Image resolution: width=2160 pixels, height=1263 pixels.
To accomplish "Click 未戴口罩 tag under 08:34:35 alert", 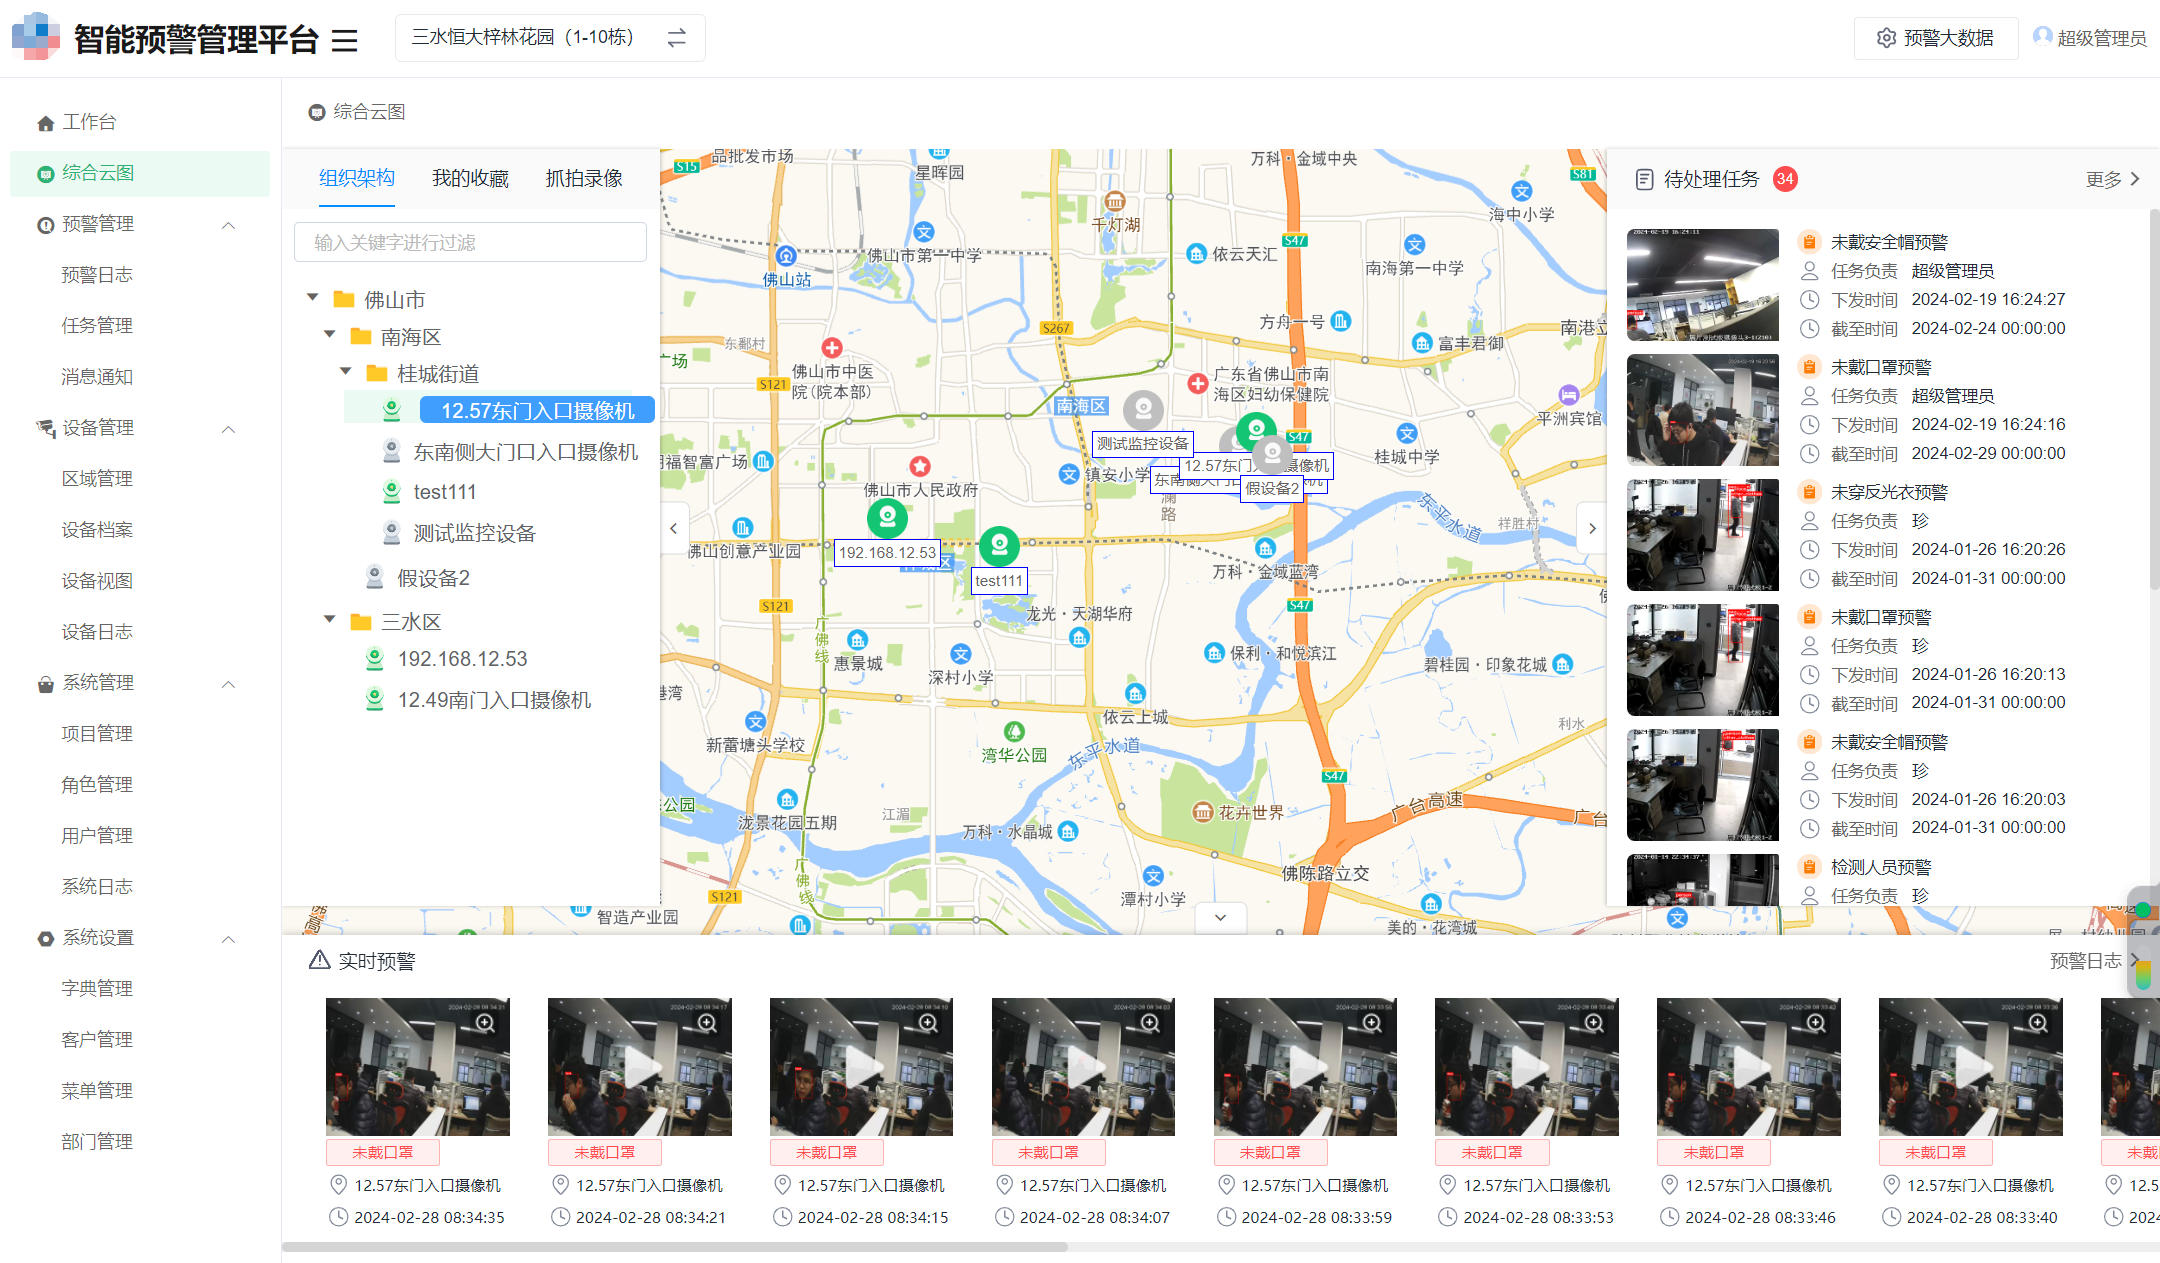I will tap(382, 1152).
